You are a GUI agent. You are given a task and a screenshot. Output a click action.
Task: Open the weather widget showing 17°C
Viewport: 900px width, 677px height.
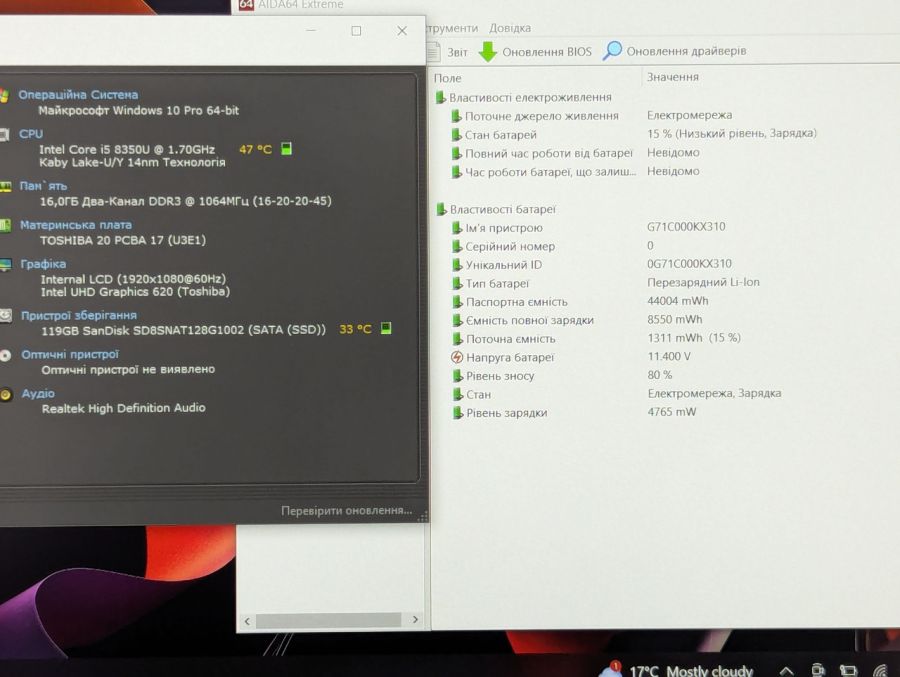tap(677, 670)
